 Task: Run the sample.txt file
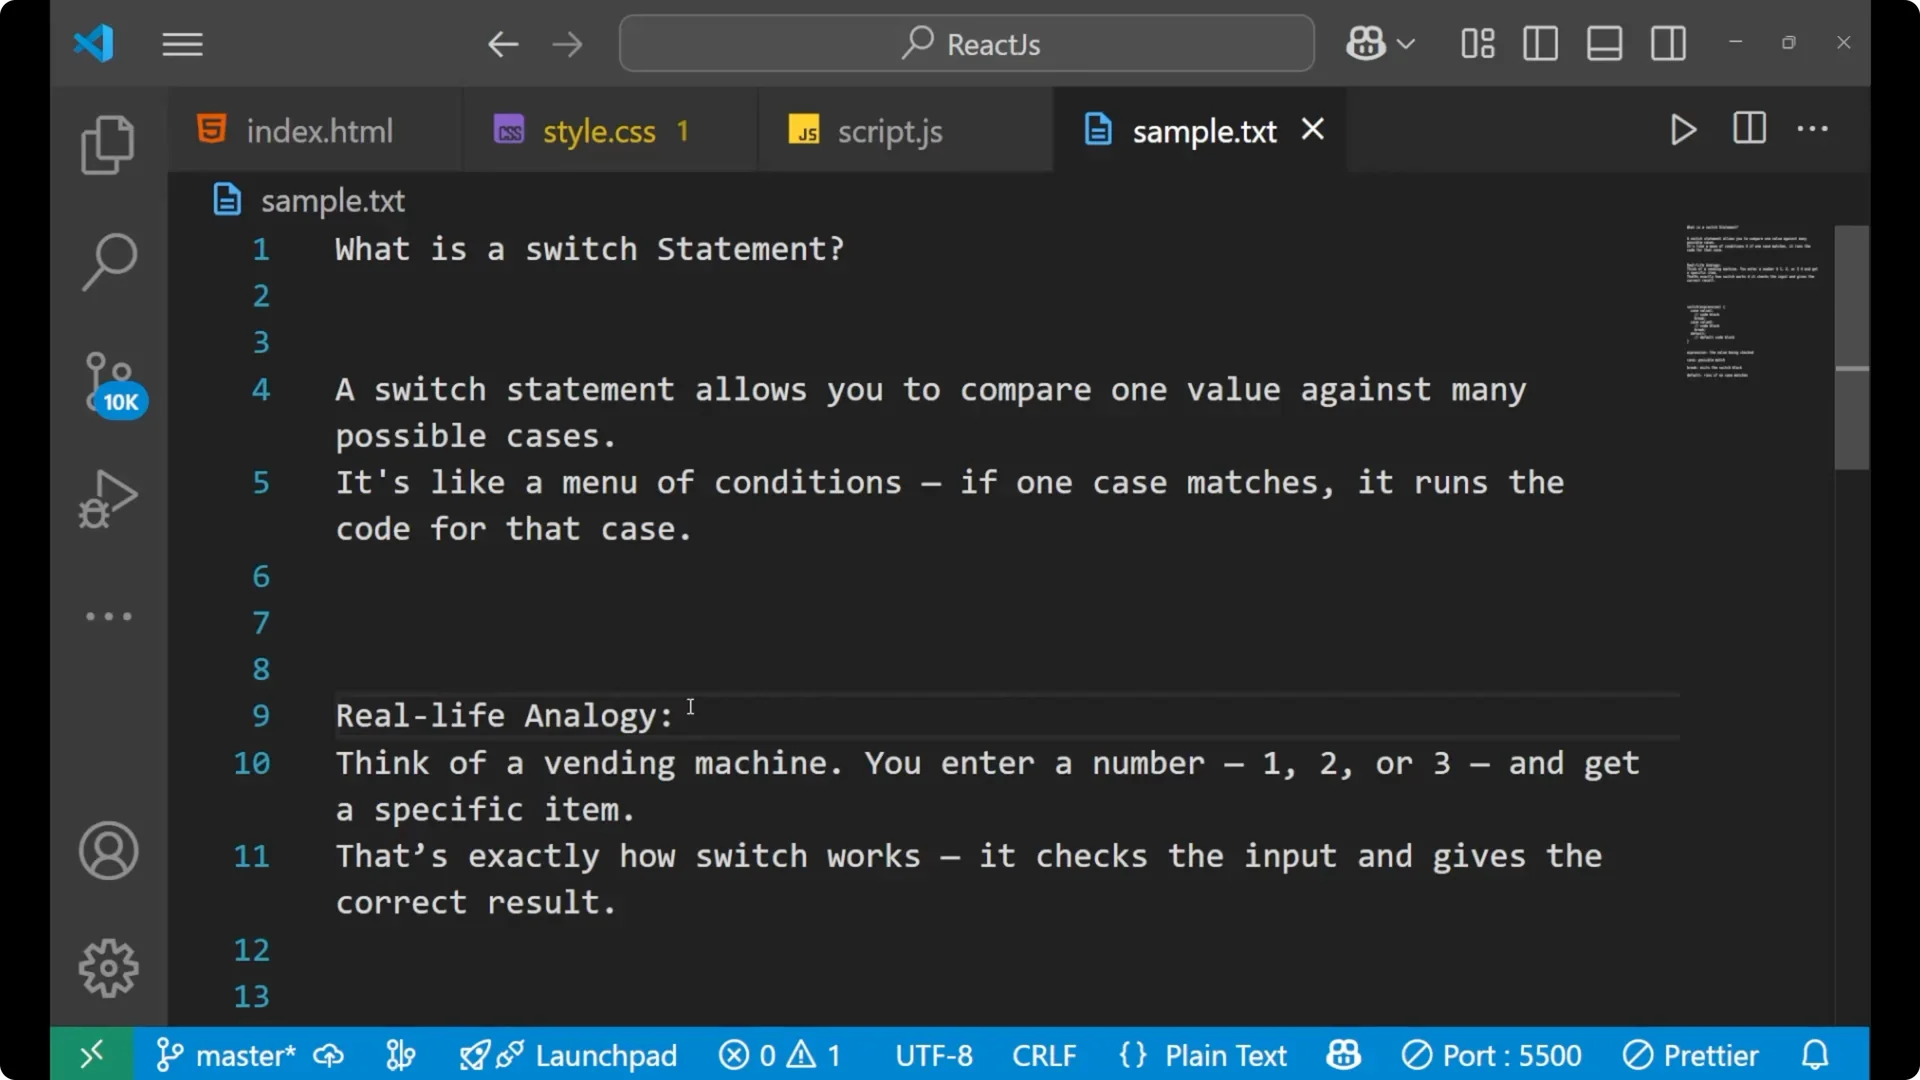coord(1682,130)
